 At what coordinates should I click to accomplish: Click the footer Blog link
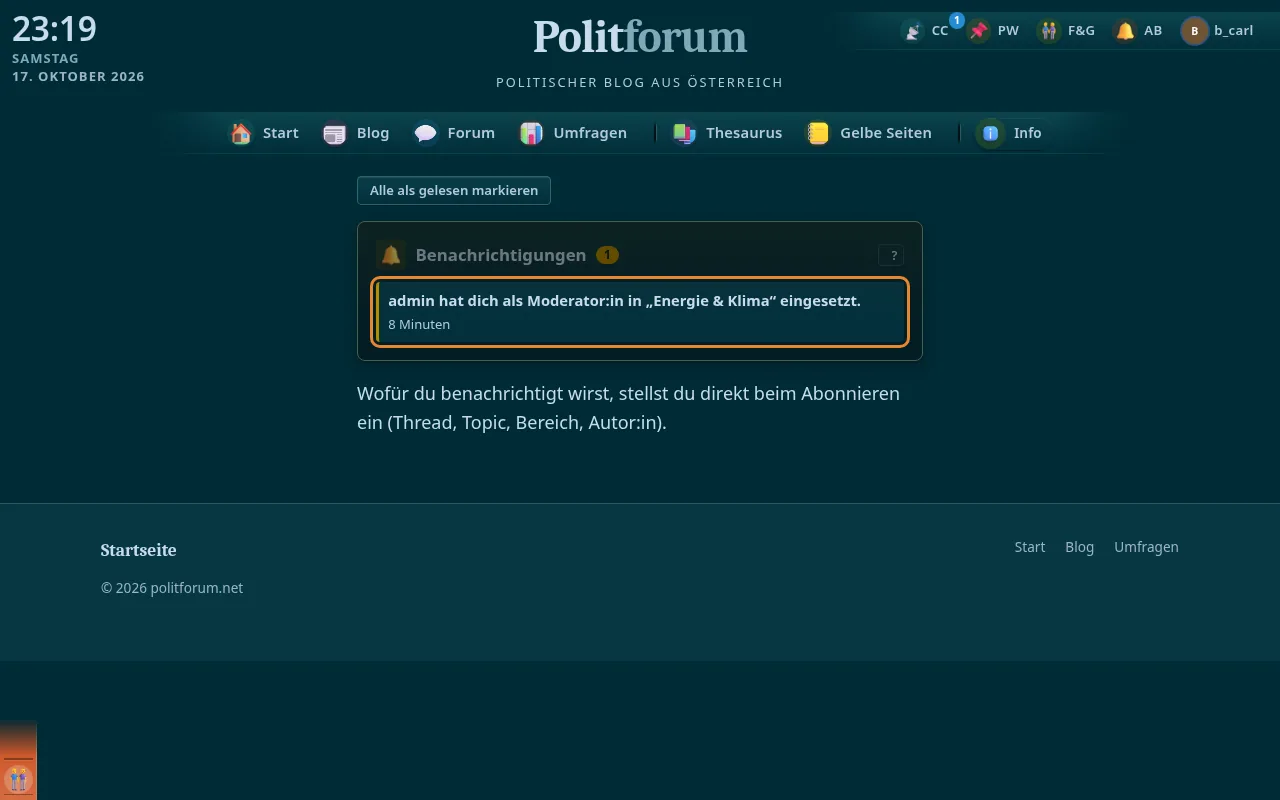point(1079,547)
